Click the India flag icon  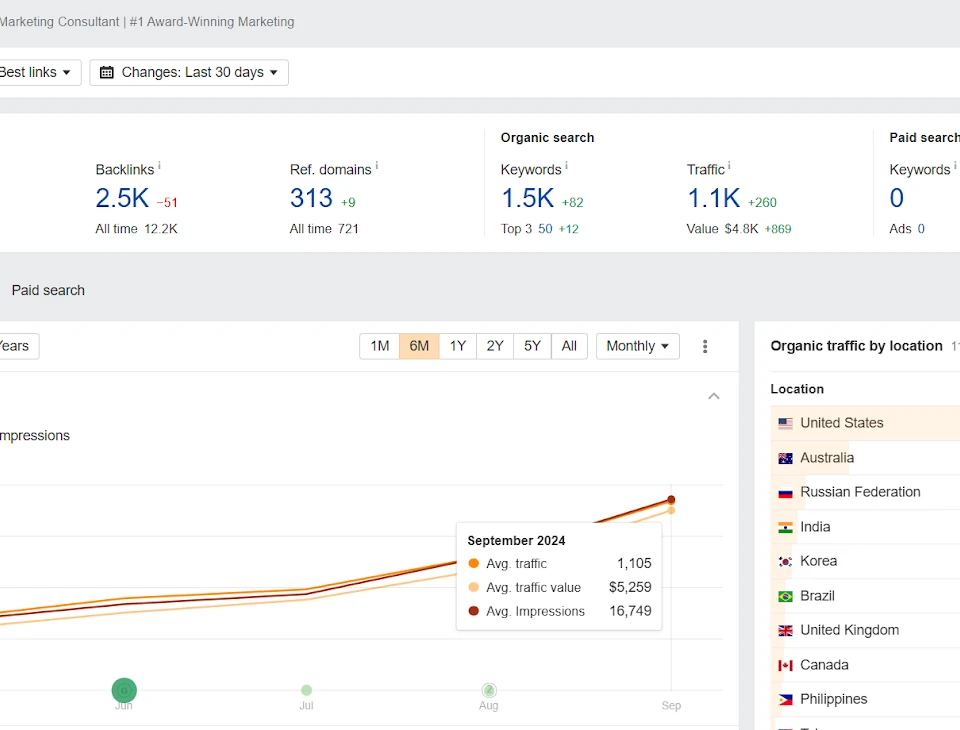(x=786, y=527)
